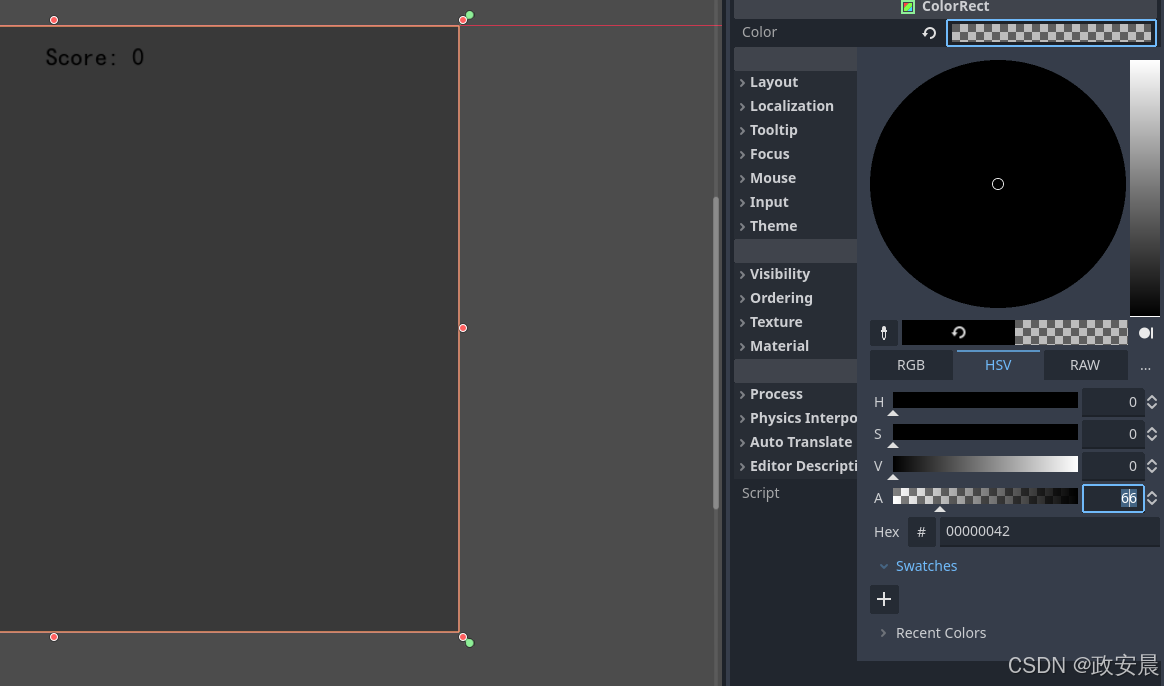Click the new color checkered preview
Screen dimensions: 1164x686
[x=1071, y=333]
